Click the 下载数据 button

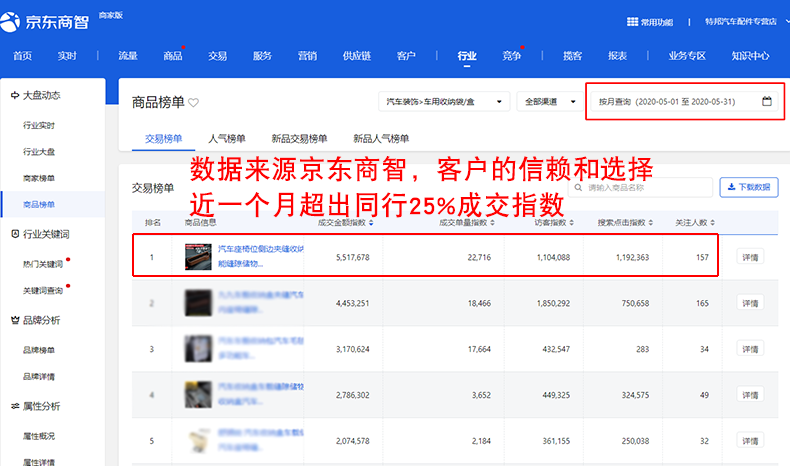click(749, 187)
